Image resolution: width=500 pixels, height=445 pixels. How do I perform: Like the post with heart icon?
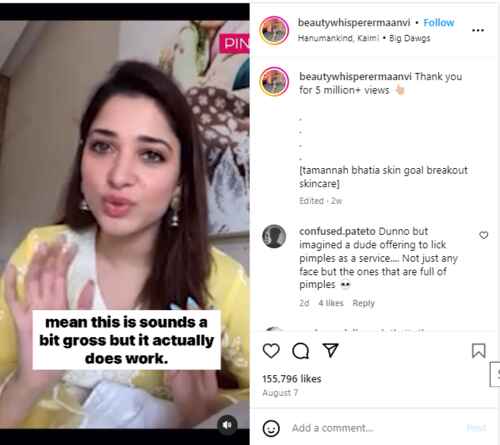pyautogui.click(x=271, y=351)
